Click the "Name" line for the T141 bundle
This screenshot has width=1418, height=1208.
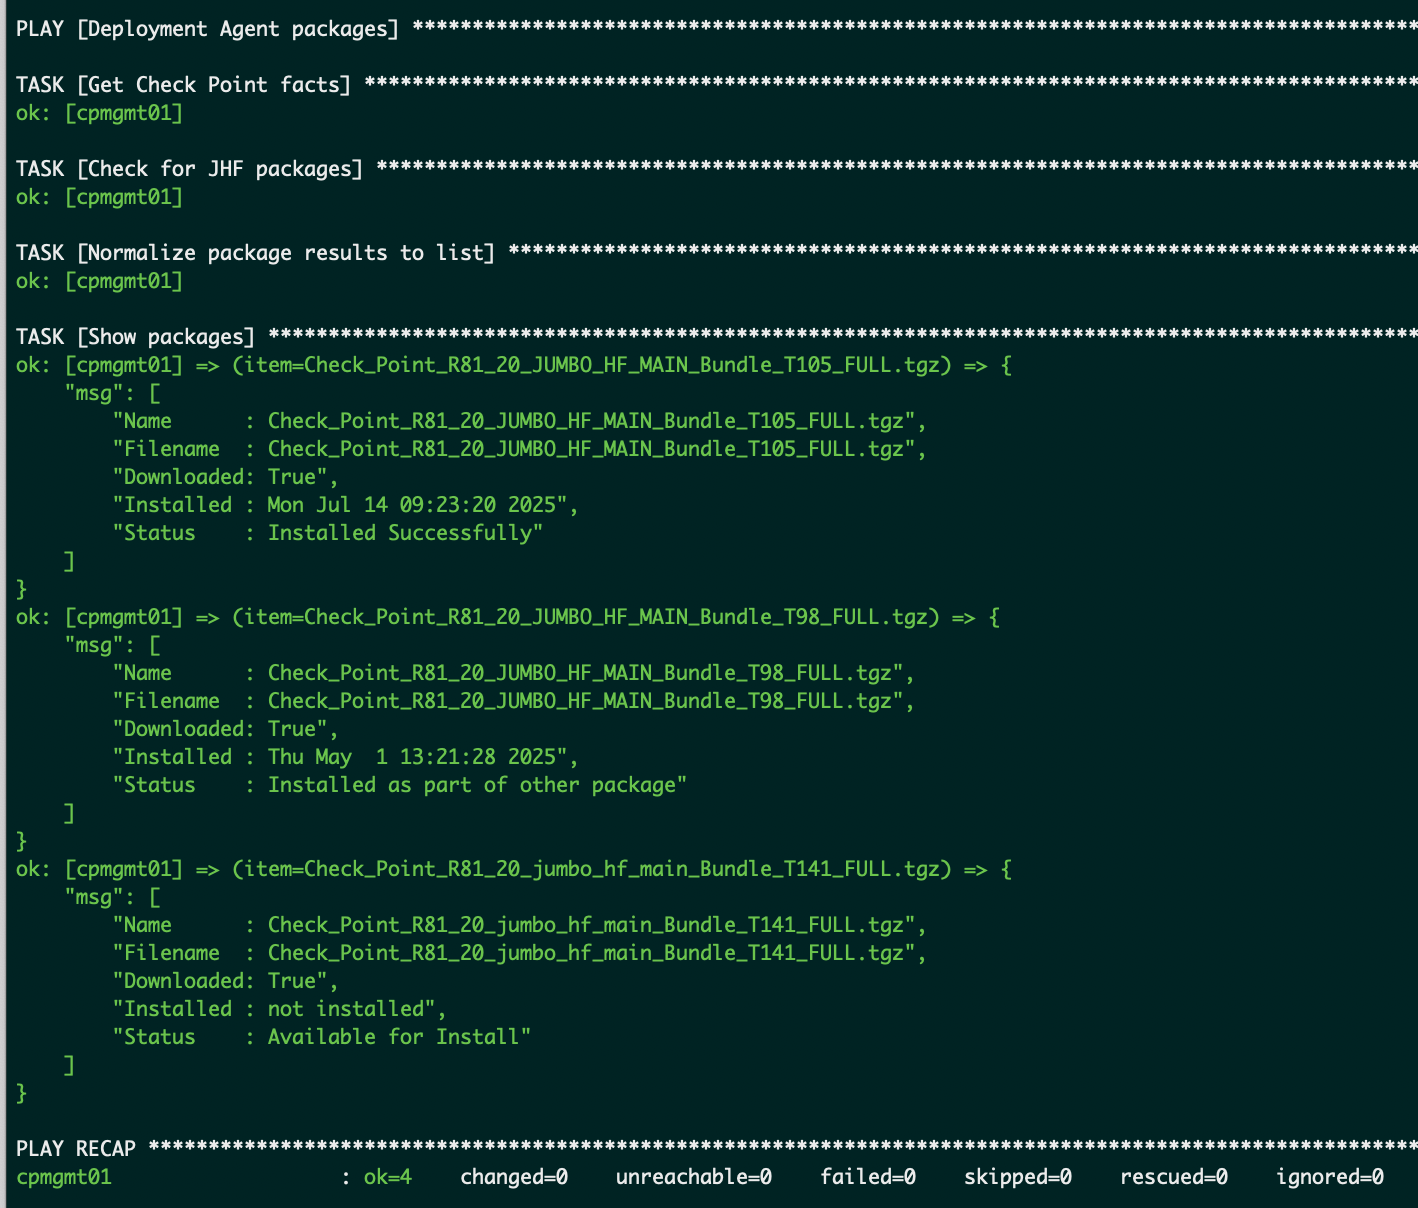[519, 925]
